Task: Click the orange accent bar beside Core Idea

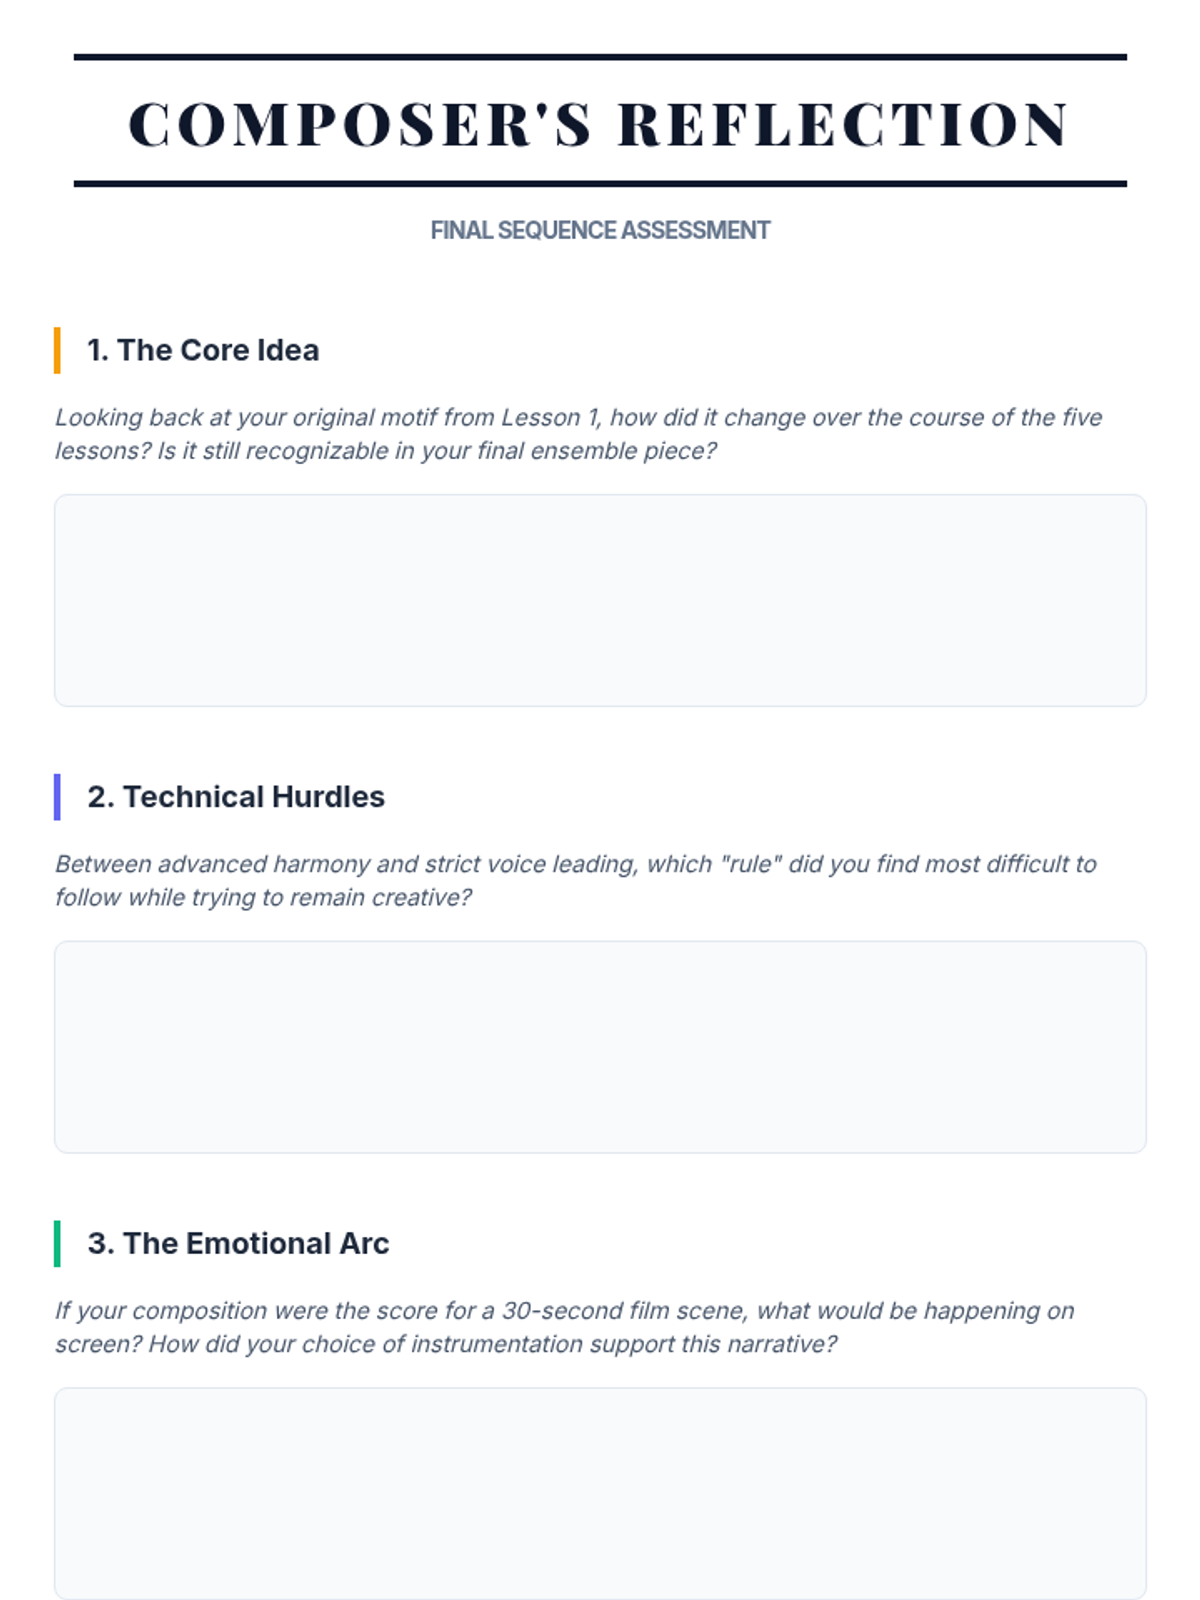Action: [57, 350]
